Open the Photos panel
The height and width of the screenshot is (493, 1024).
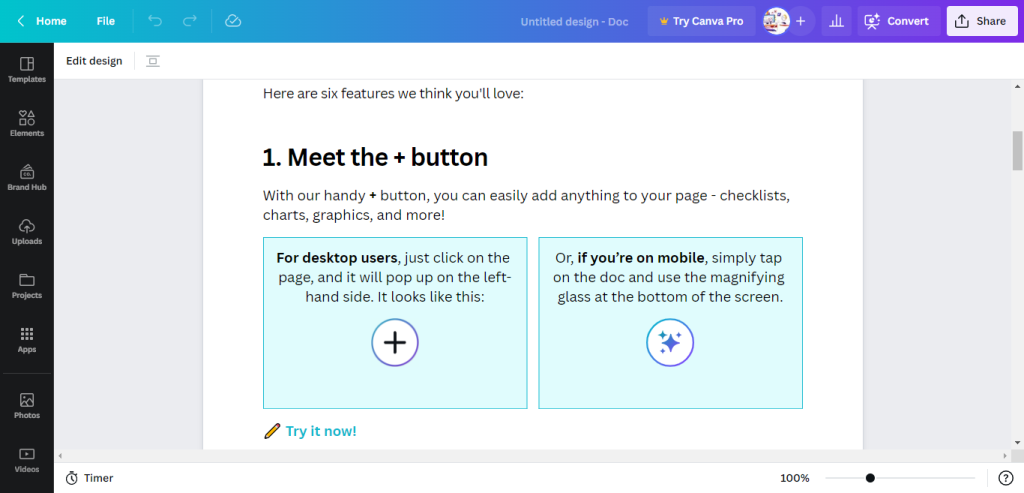(x=27, y=406)
